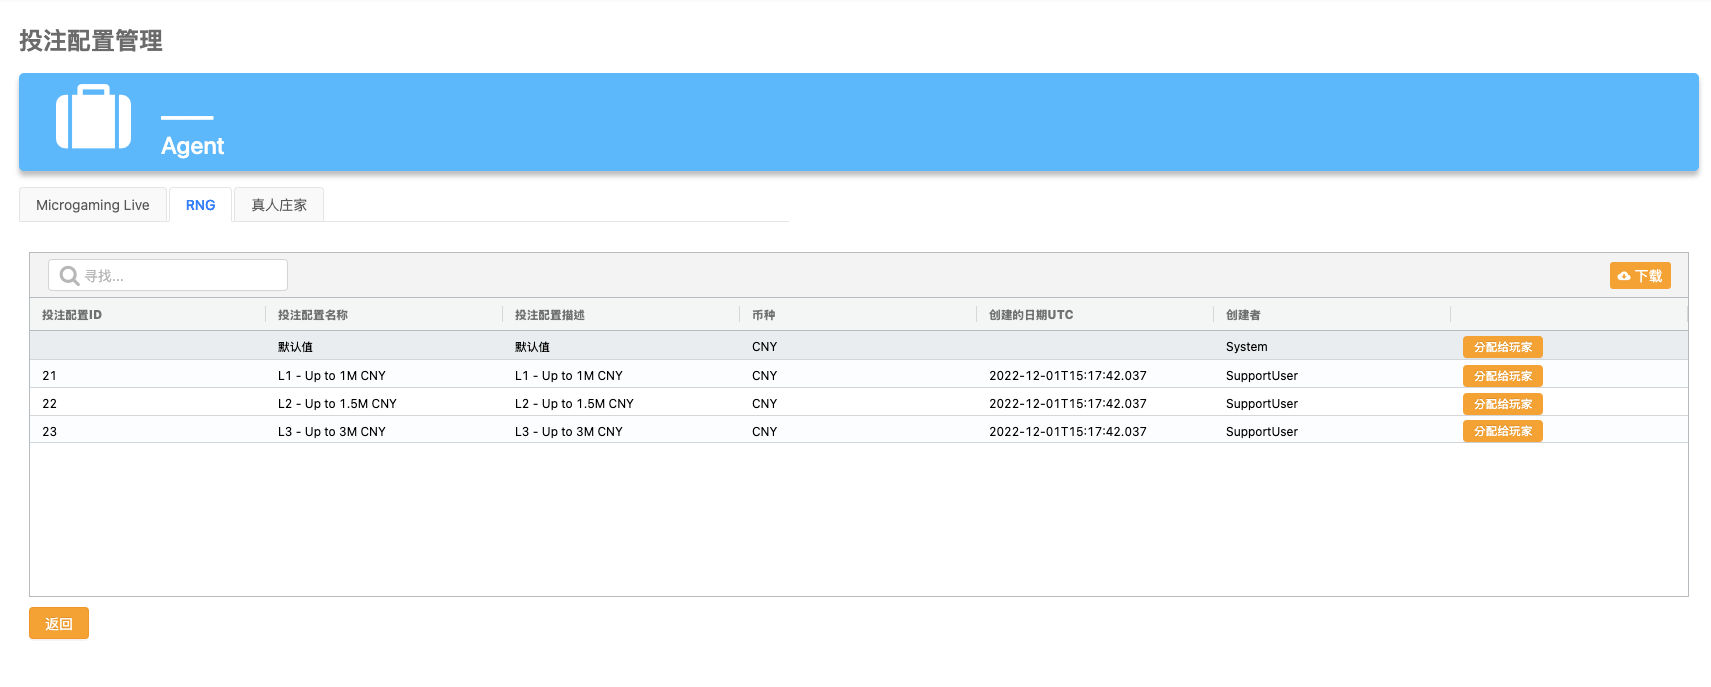Assign config 23 to players
Image resolution: width=1711 pixels, height=687 pixels.
point(1502,431)
